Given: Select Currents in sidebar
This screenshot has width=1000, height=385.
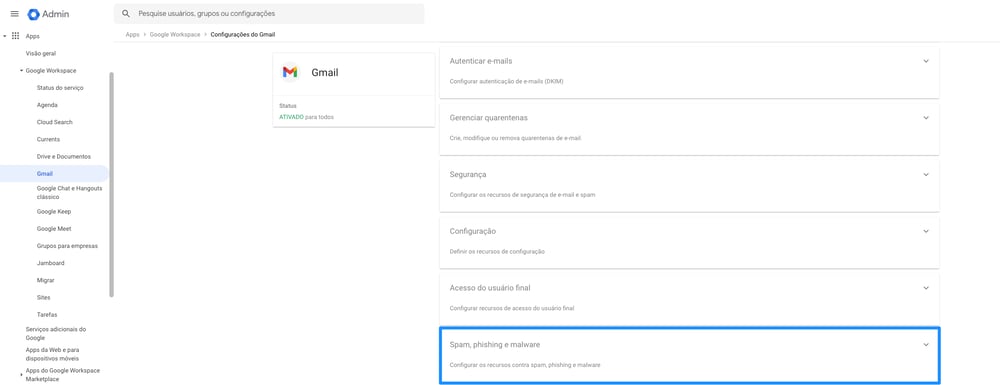Looking at the screenshot, I should click(x=48, y=140).
